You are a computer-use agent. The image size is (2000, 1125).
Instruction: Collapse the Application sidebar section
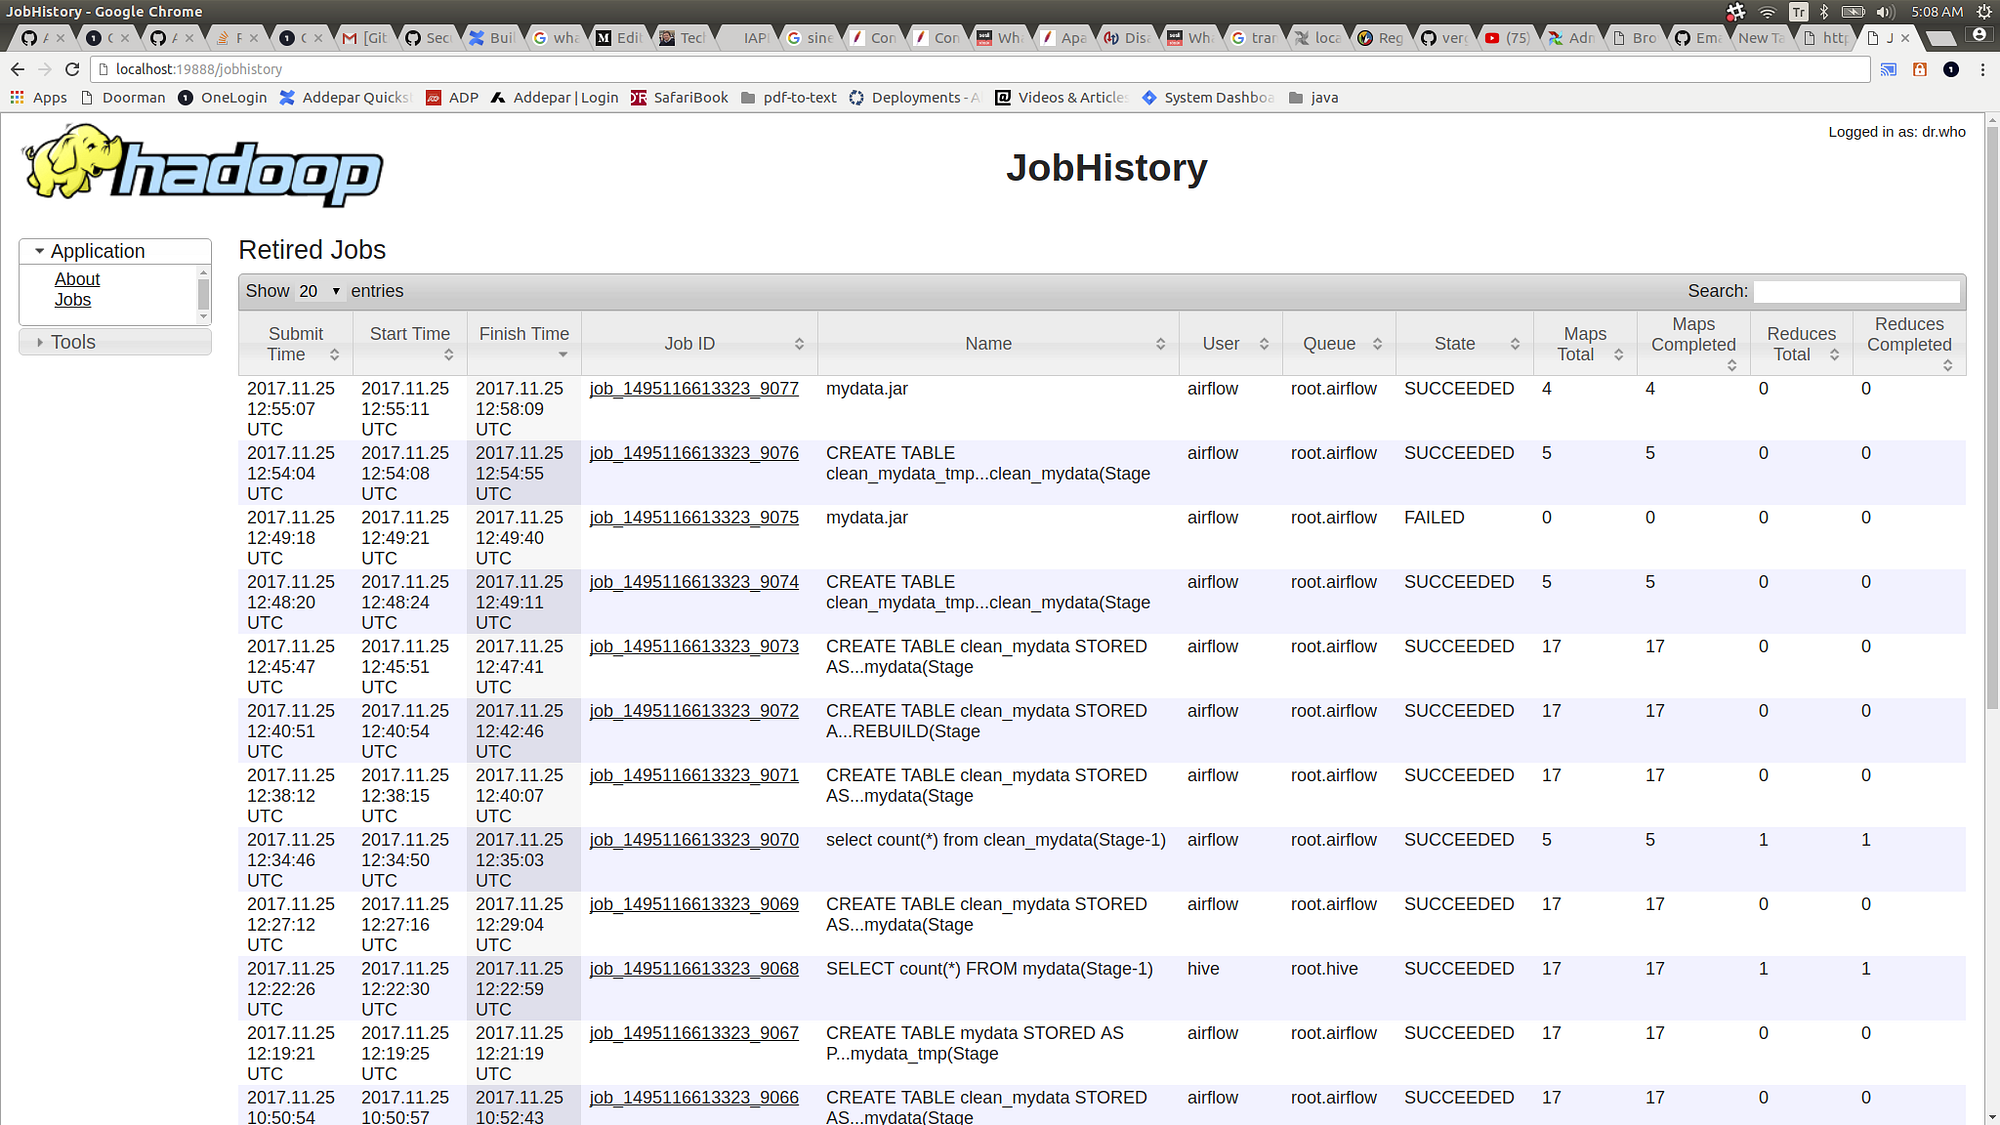pos(115,251)
